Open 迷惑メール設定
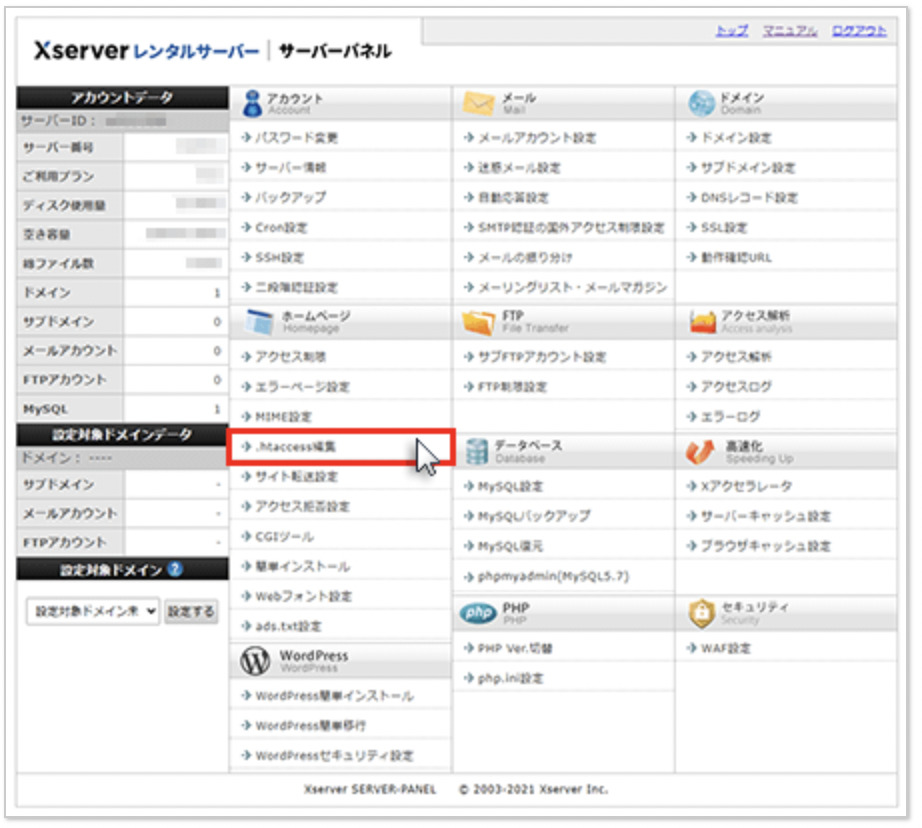922x828 pixels. [x=519, y=168]
